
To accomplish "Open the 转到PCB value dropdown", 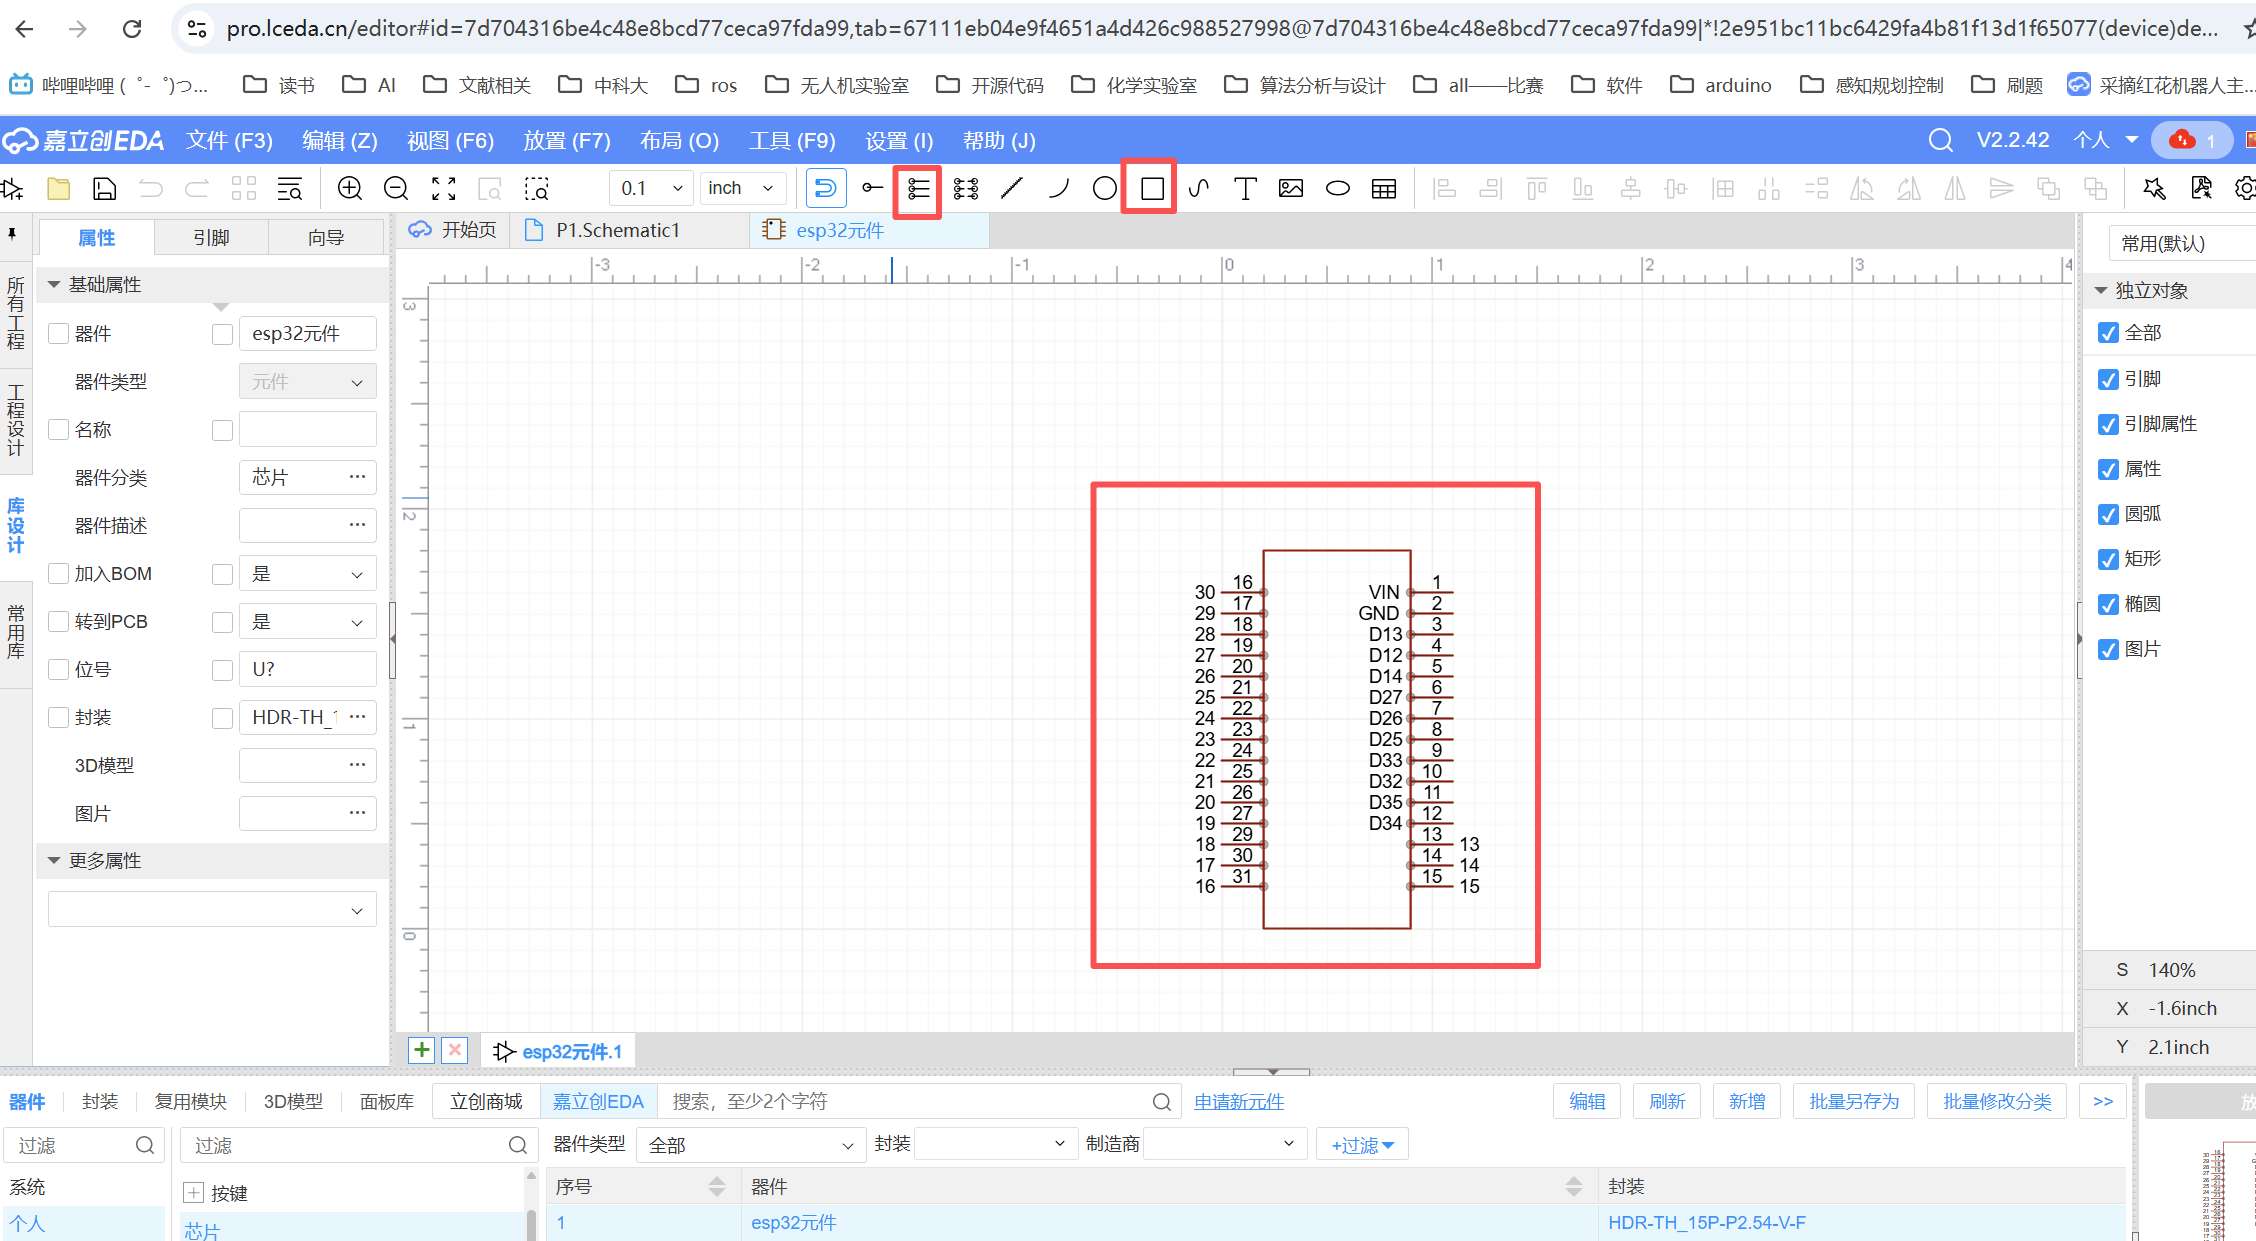I will [x=307, y=622].
